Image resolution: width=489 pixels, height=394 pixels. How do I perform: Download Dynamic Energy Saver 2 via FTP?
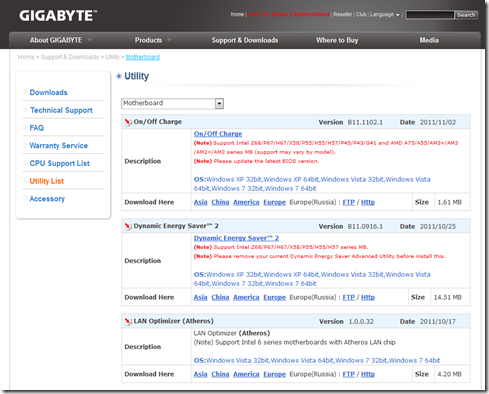[x=349, y=297]
